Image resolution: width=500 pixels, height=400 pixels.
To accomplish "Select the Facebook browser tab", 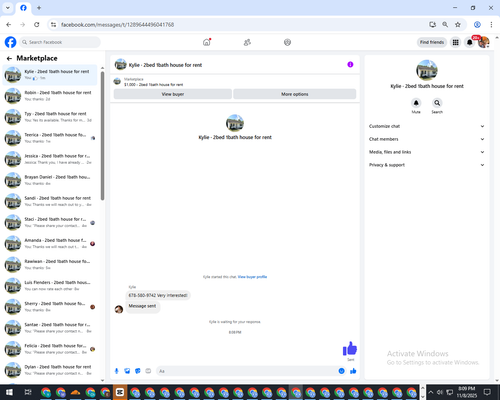I will coord(23,8).
